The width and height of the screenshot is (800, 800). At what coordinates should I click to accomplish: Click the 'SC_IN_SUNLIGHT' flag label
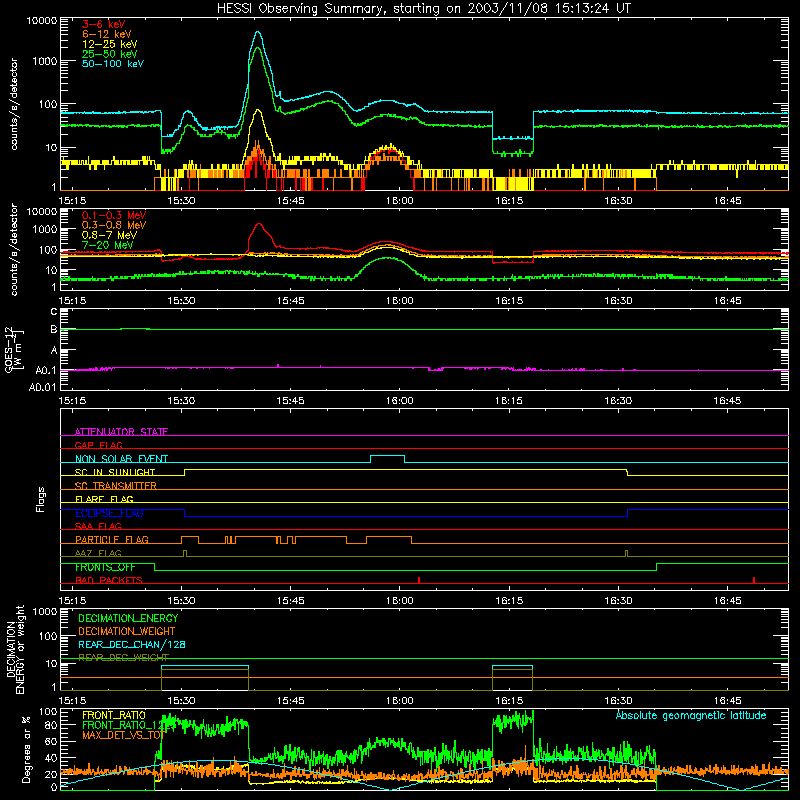pyautogui.click(x=115, y=472)
